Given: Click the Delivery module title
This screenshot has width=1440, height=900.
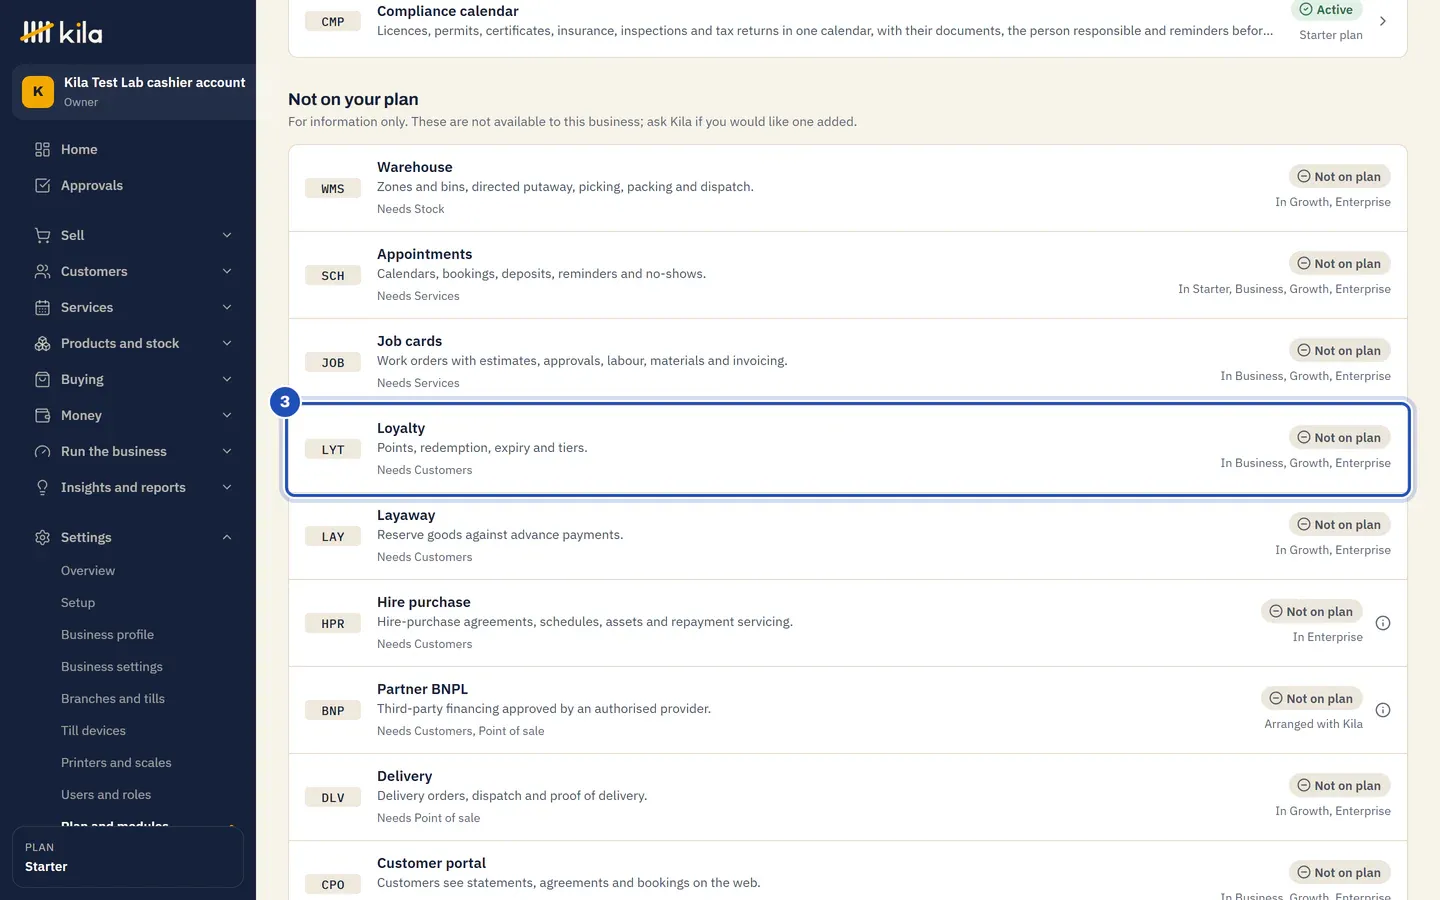Looking at the screenshot, I should 404,776.
